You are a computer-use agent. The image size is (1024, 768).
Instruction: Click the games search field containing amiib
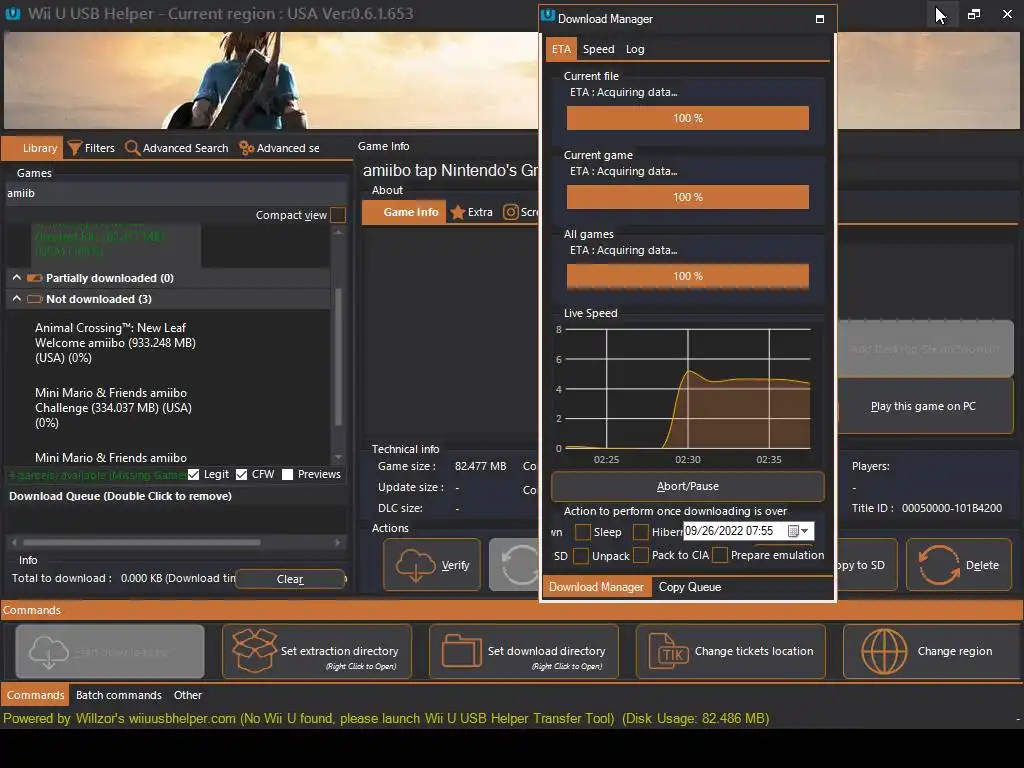pos(175,193)
